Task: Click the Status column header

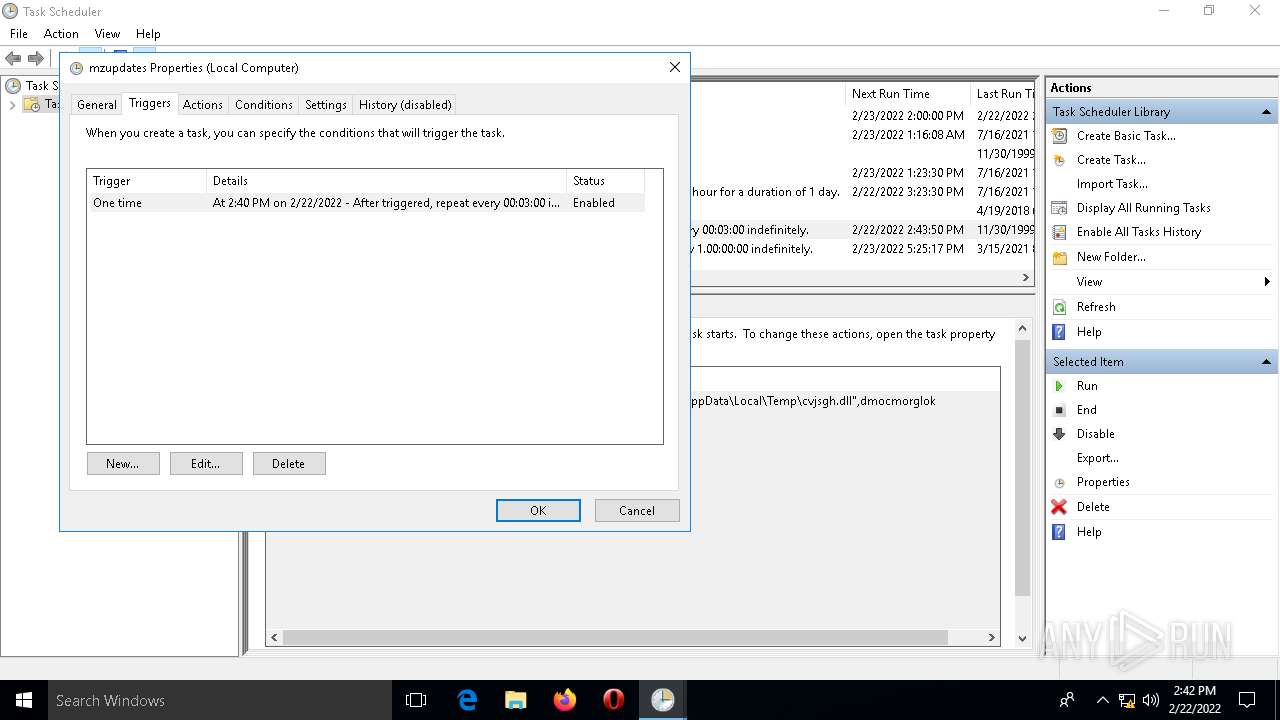Action: coord(606,181)
